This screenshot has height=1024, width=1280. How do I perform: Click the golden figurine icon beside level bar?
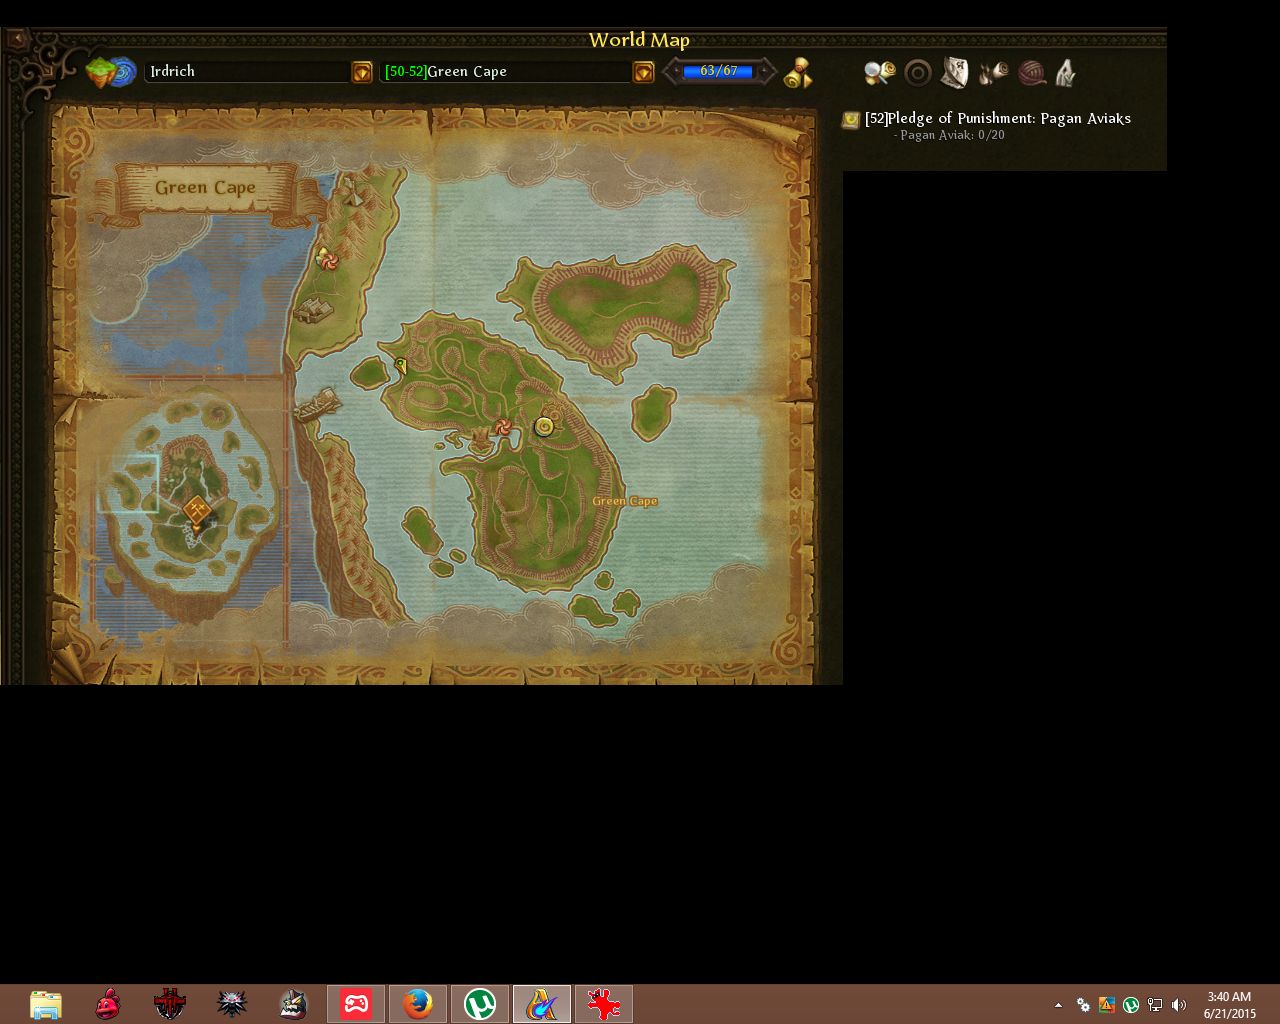(x=798, y=73)
